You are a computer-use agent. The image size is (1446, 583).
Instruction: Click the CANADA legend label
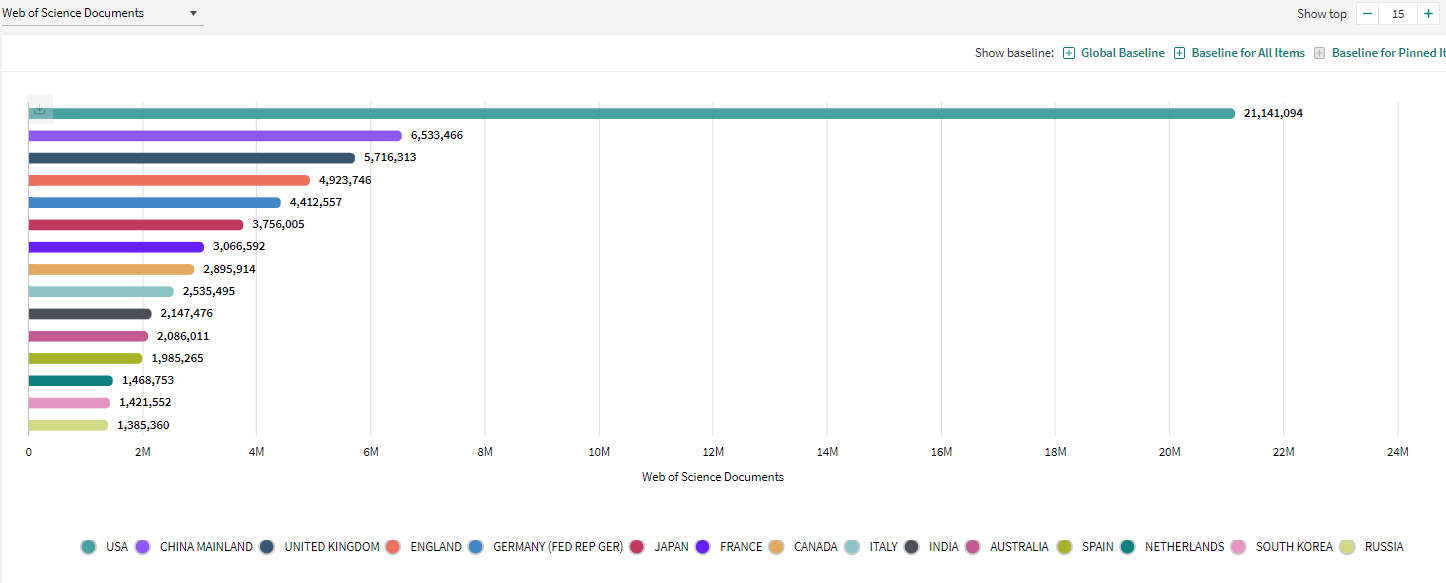coord(816,547)
